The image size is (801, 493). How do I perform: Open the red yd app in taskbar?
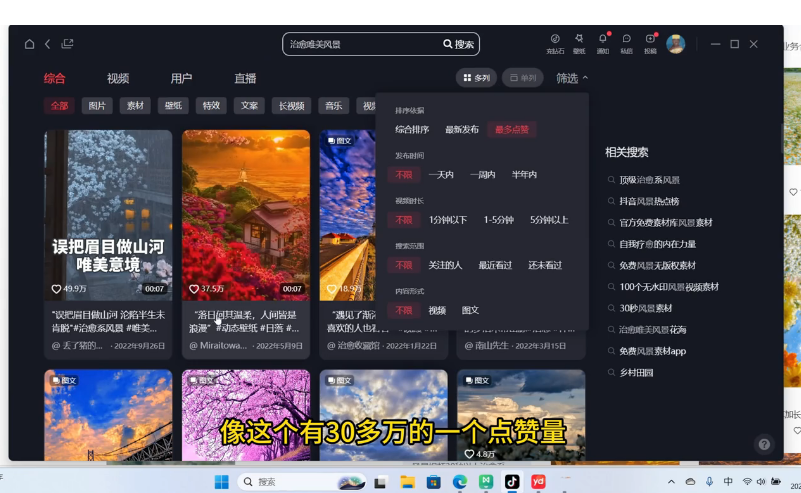click(538, 482)
